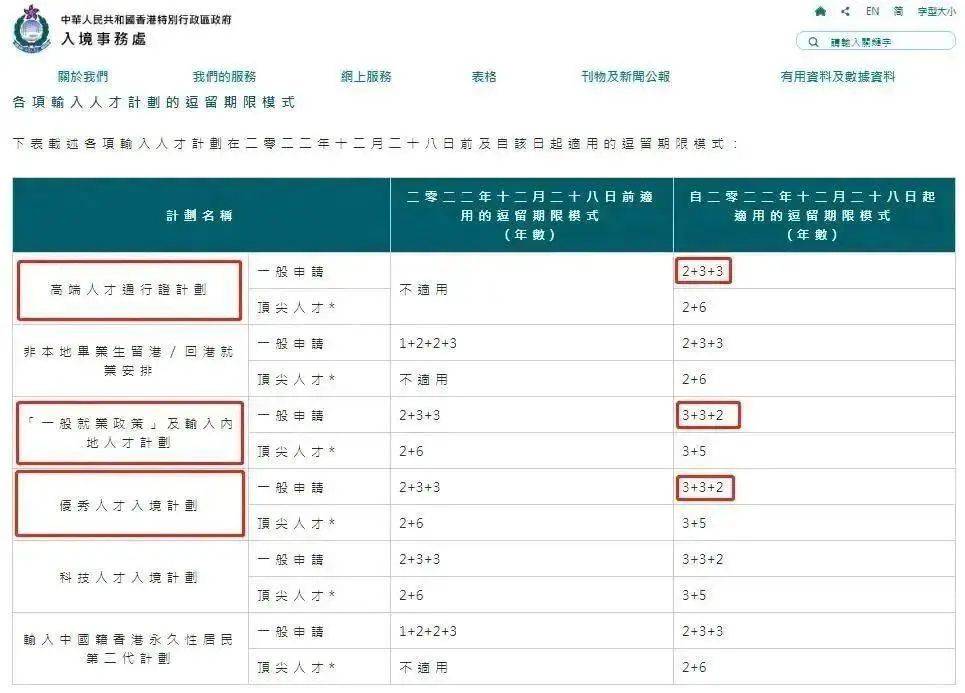Switch language to EN
The height and width of the screenshot is (693, 965).
point(871,12)
